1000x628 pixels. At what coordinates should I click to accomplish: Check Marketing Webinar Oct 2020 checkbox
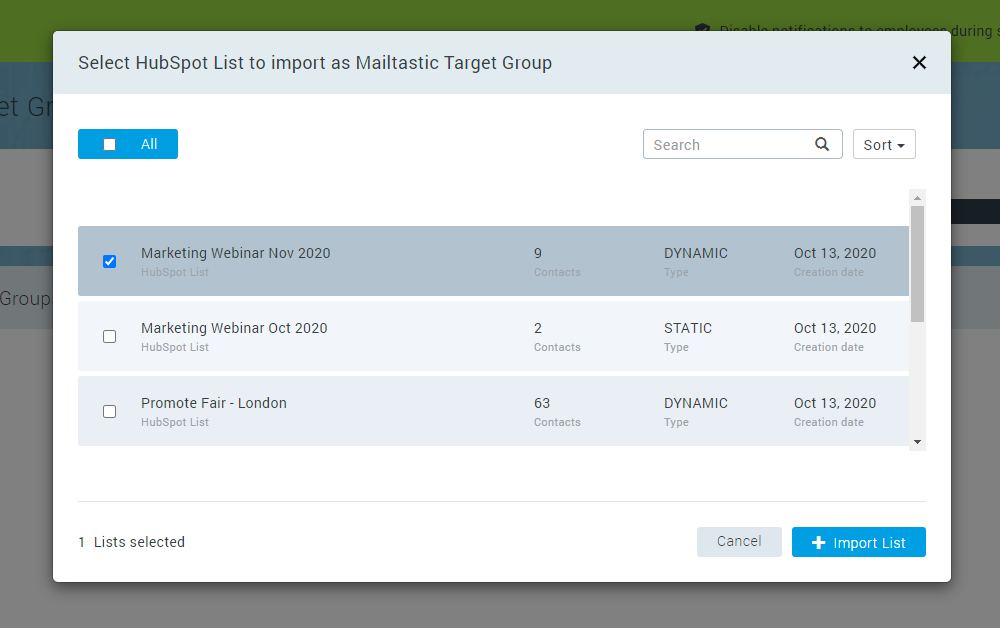pyautogui.click(x=110, y=337)
